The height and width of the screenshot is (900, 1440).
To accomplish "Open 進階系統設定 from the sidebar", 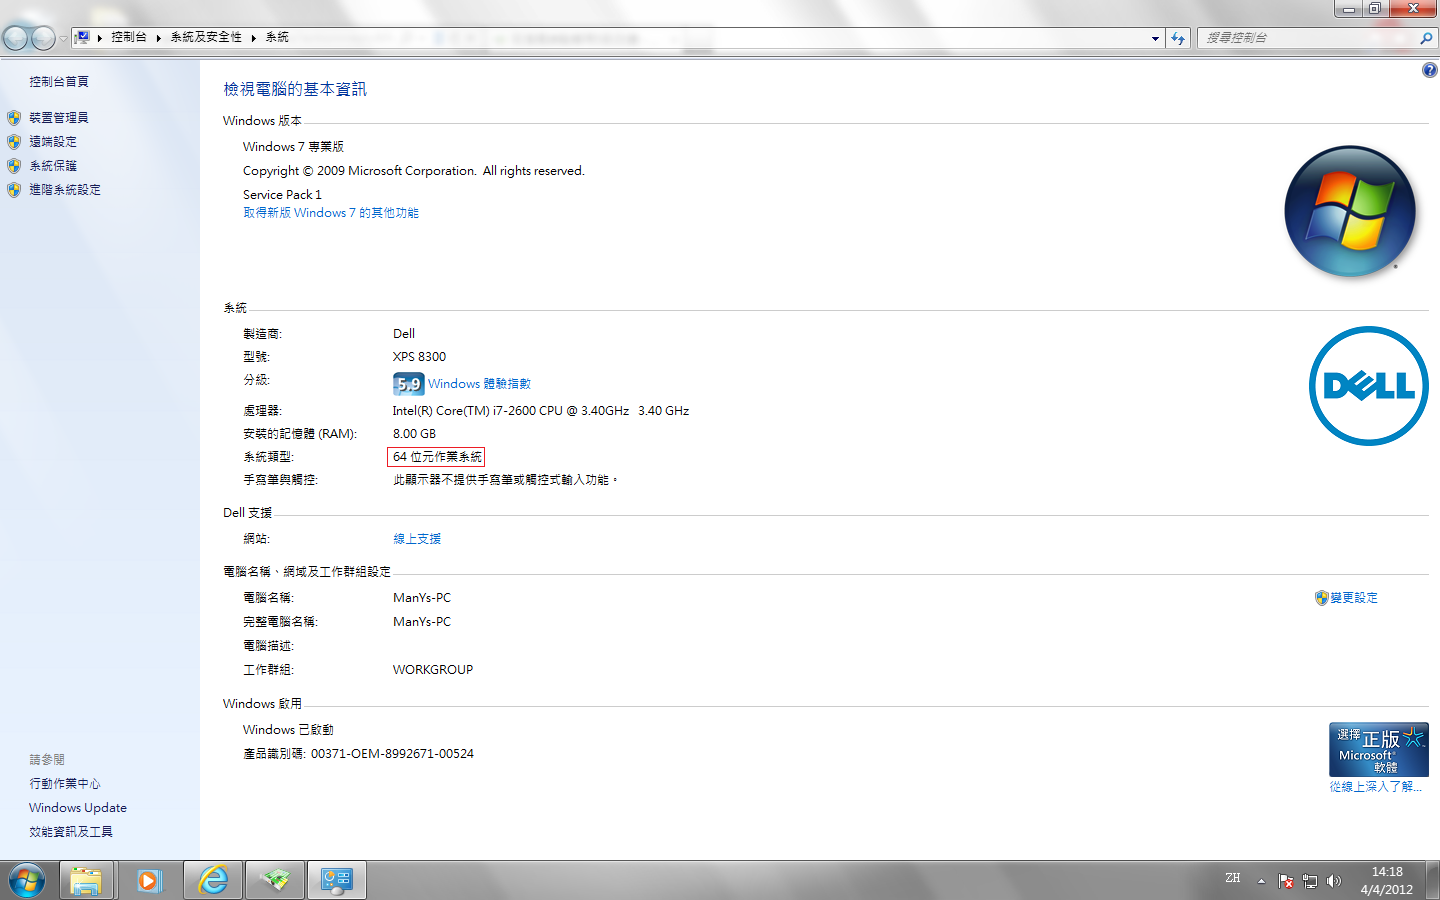I will (65, 190).
